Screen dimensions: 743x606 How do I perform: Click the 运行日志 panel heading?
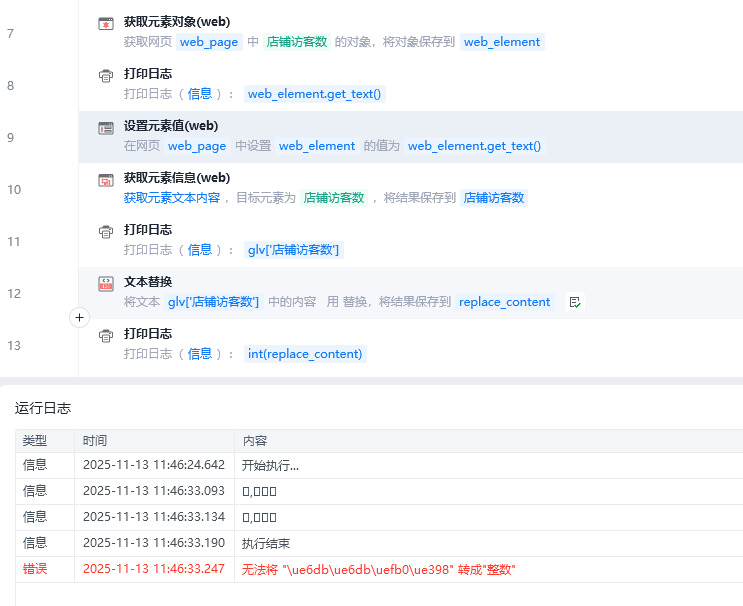click(43, 408)
